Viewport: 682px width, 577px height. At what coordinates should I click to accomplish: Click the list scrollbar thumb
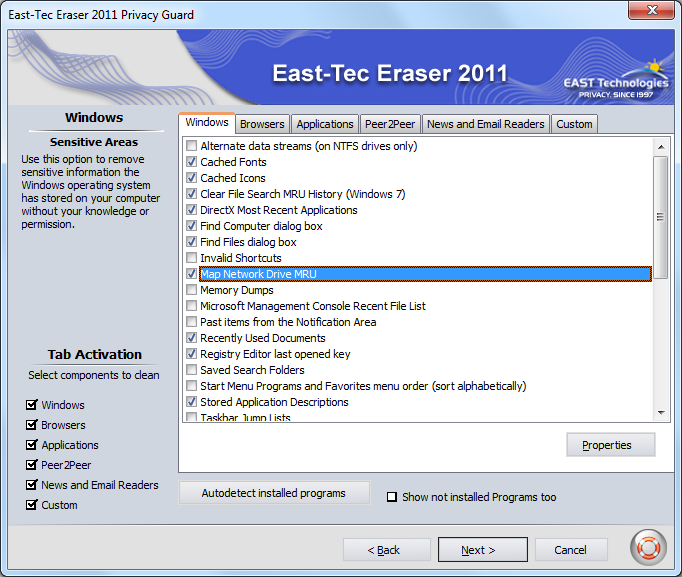[661, 217]
